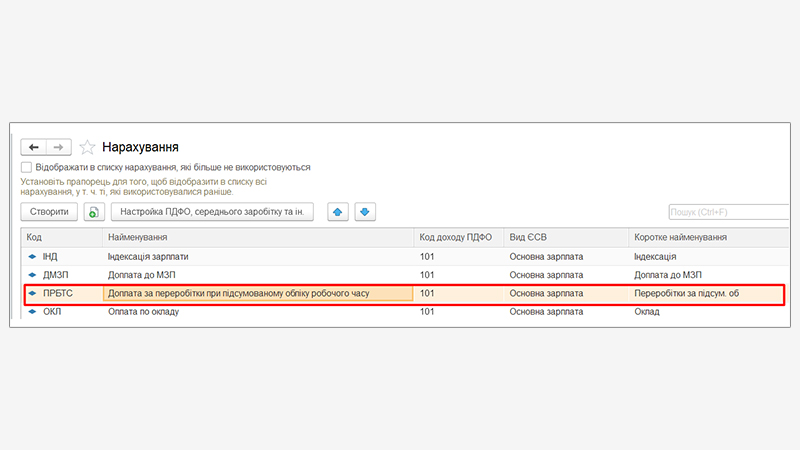This screenshot has height=450, width=800.
Task: Move item up with blue arrow
Action: [x=338, y=212]
